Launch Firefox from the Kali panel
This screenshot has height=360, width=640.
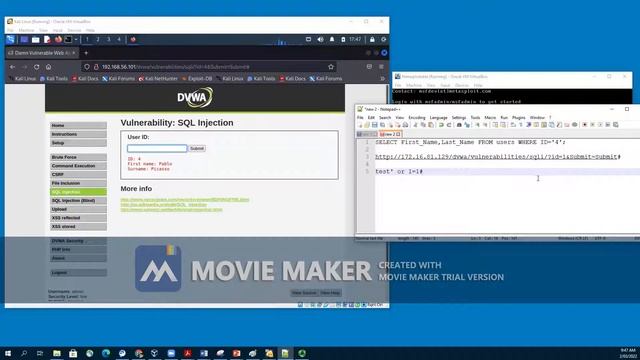tap(58, 40)
